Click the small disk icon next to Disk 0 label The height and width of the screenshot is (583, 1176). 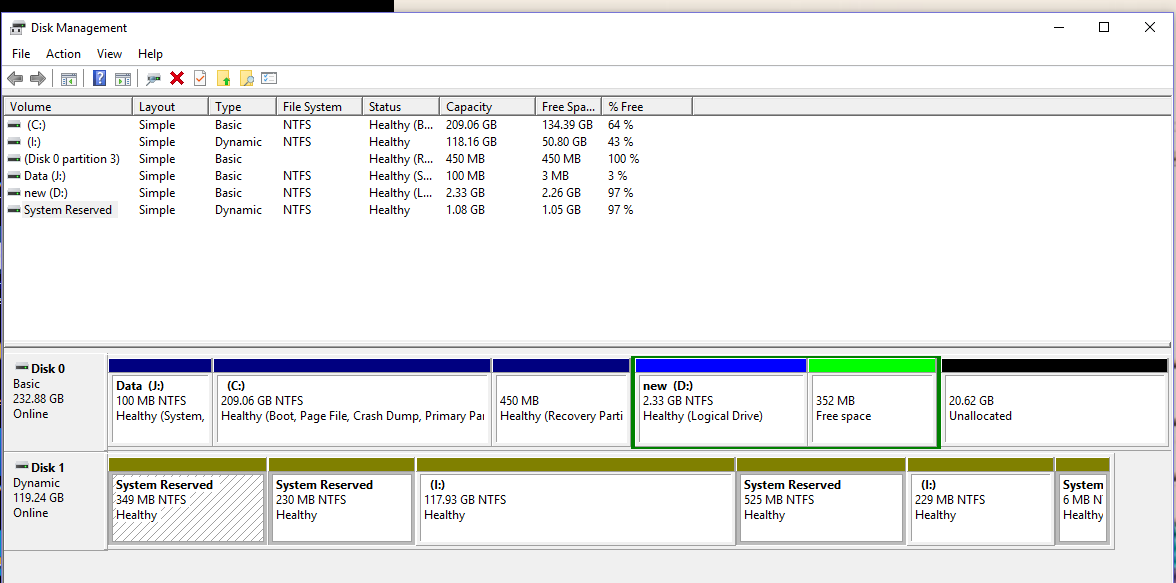21,368
